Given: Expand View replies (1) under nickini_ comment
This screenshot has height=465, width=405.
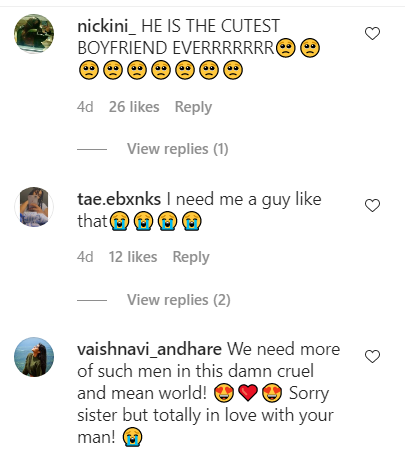Looking at the screenshot, I should point(178,149).
